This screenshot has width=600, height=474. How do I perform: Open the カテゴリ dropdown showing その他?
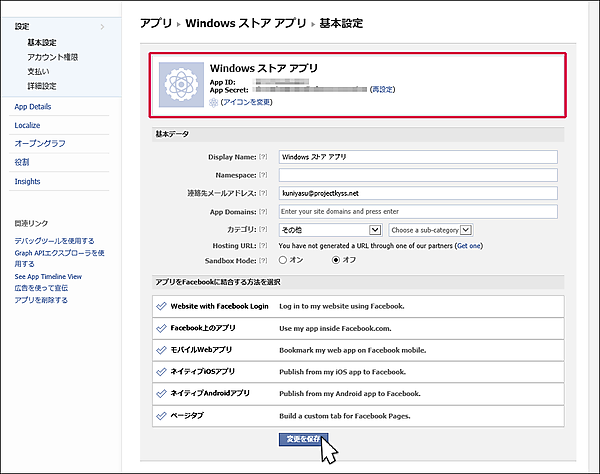330,229
